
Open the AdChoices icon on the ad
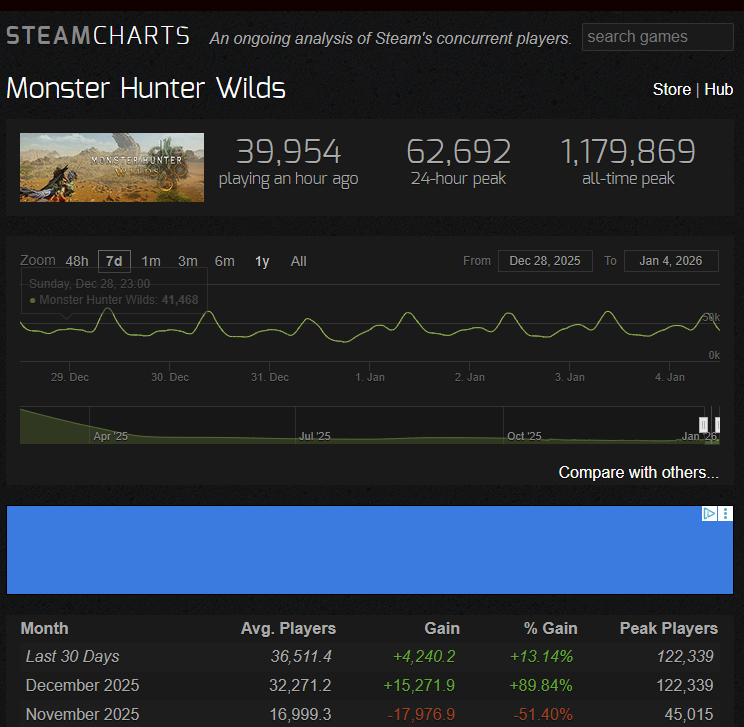[x=709, y=513]
